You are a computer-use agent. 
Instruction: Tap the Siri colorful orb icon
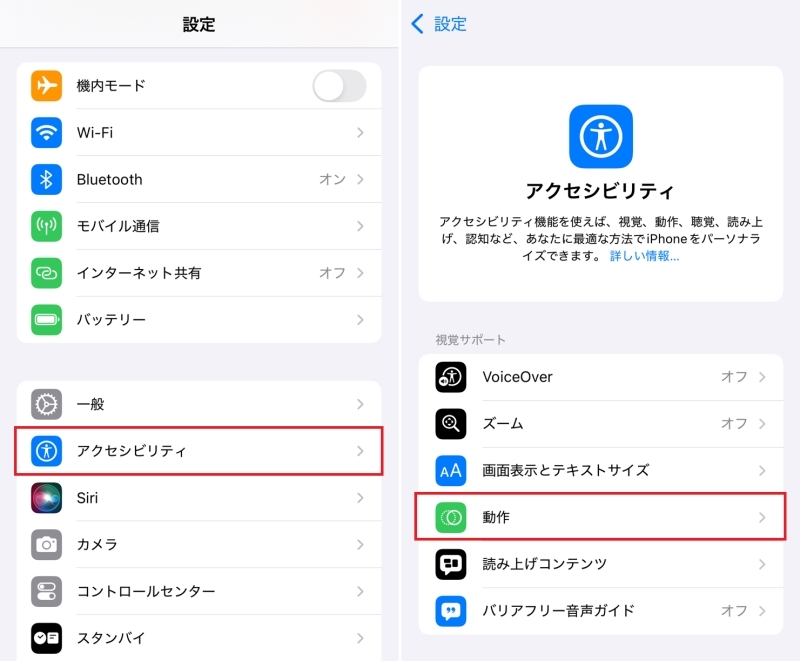coord(46,498)
